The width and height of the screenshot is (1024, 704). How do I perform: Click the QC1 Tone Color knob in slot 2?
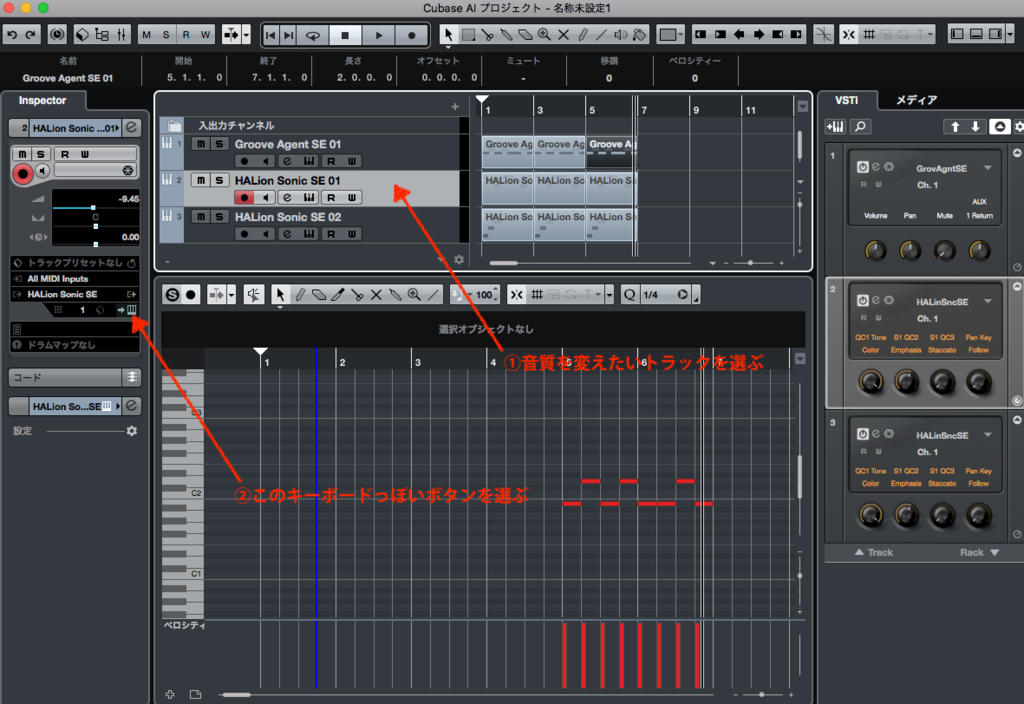pos(871,383)
